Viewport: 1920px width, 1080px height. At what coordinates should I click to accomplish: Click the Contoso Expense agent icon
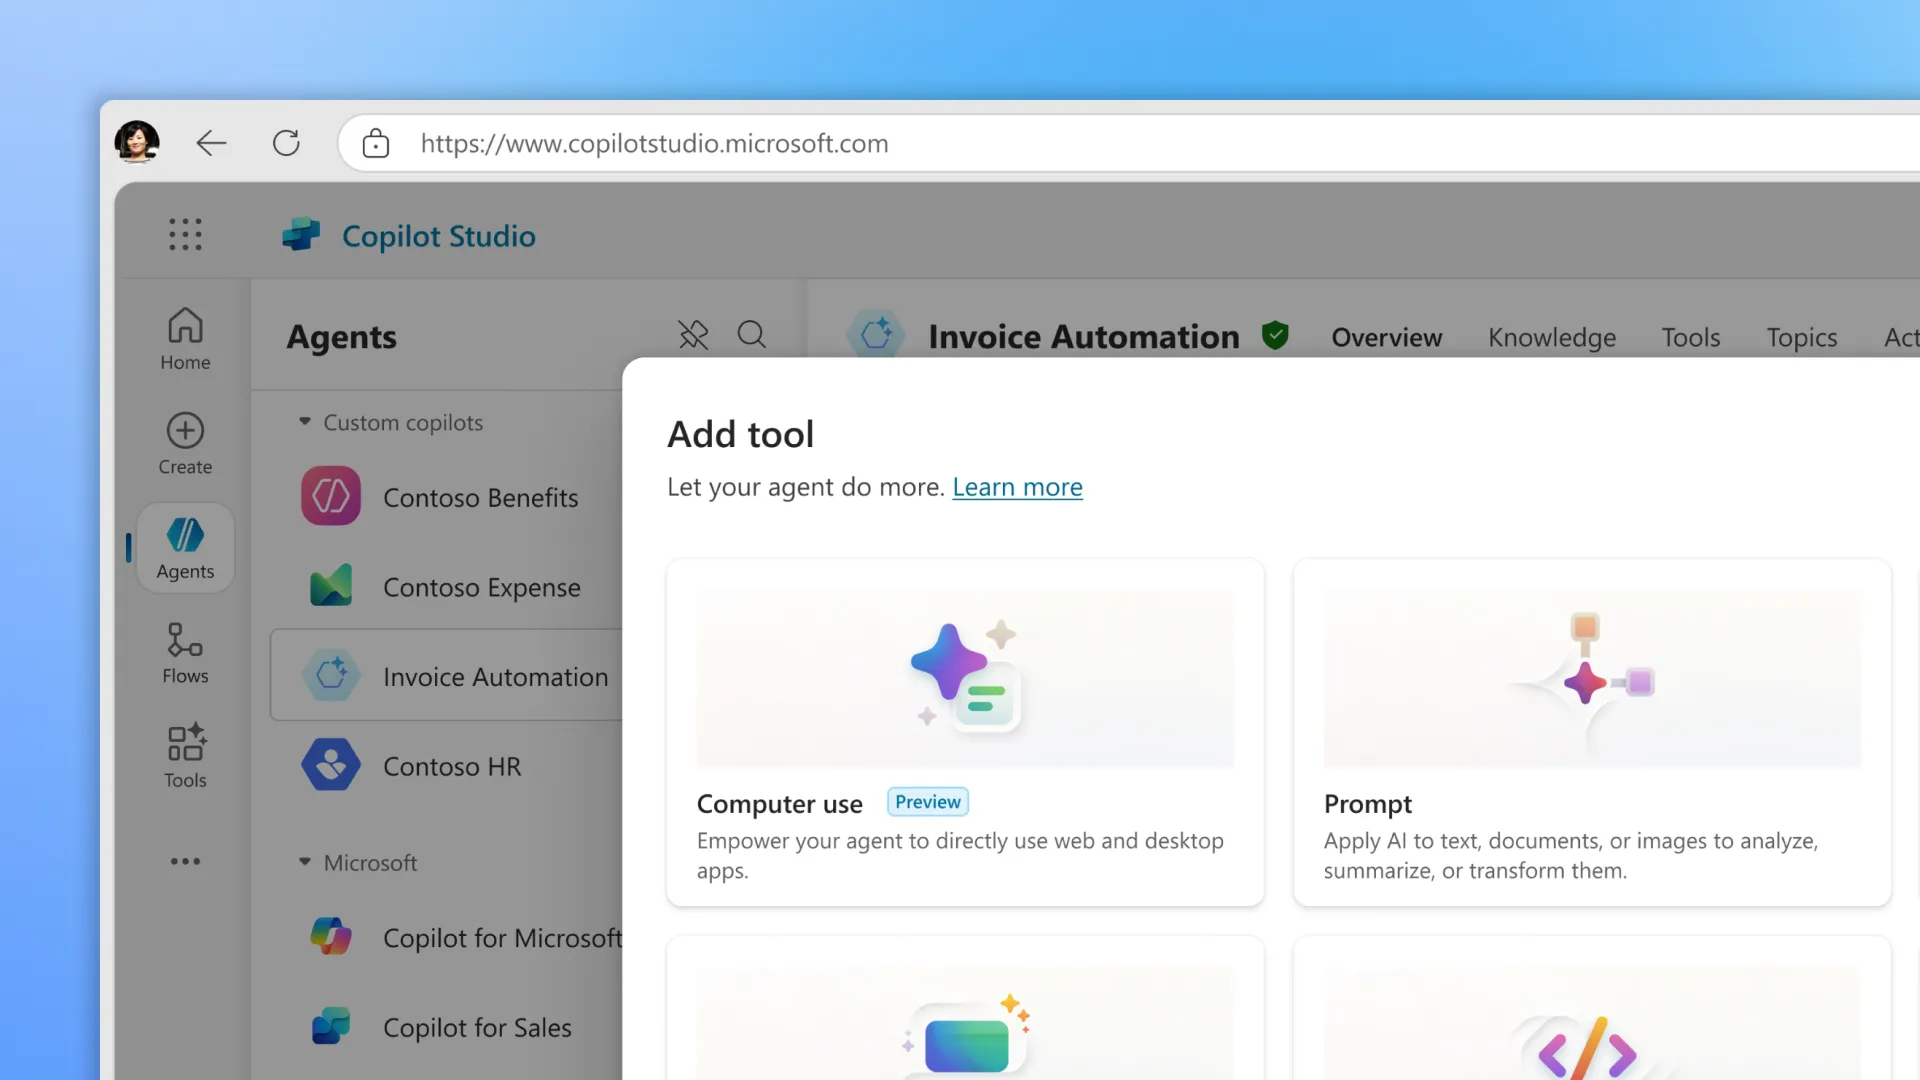pyautogui.click(x=331, y=586)
